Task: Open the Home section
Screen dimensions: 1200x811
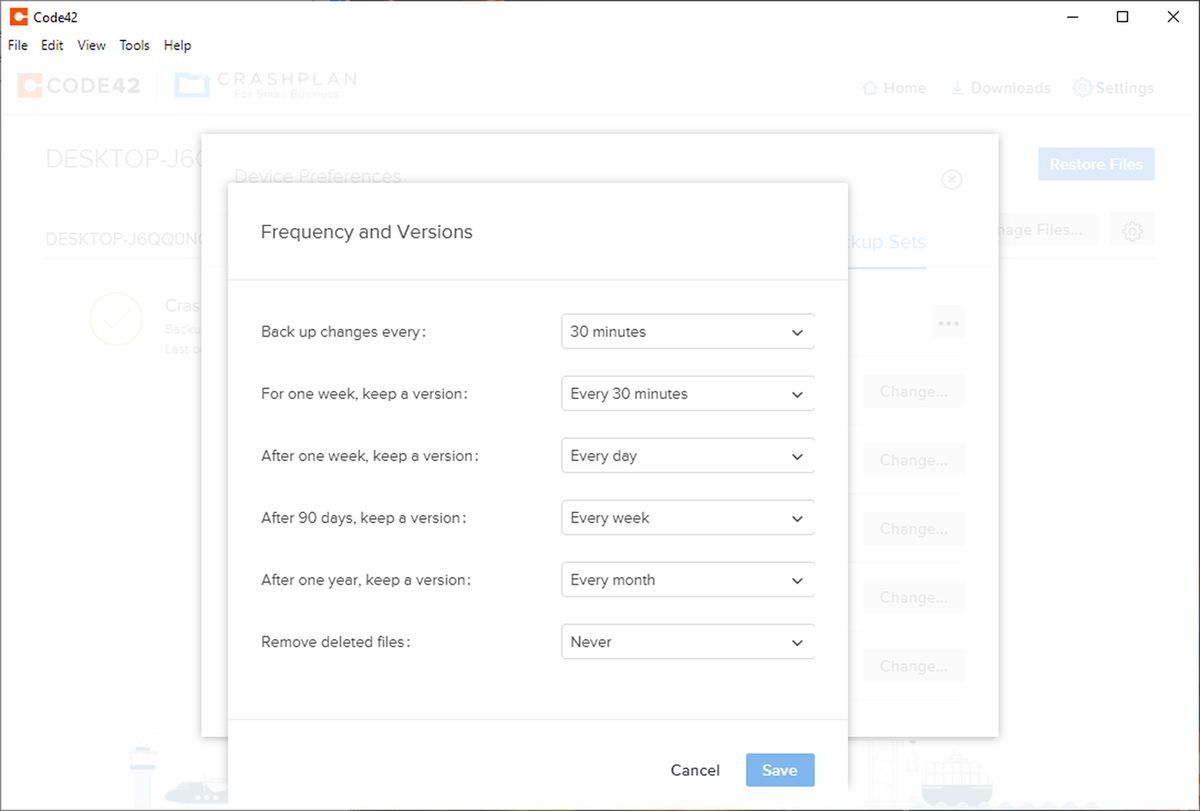Action: [893, 88]
